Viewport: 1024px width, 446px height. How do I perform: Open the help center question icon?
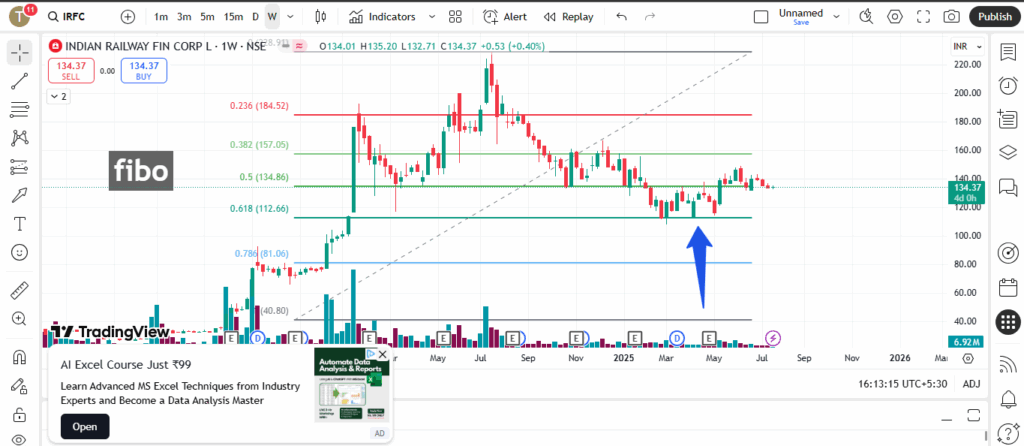[1008, 432]
